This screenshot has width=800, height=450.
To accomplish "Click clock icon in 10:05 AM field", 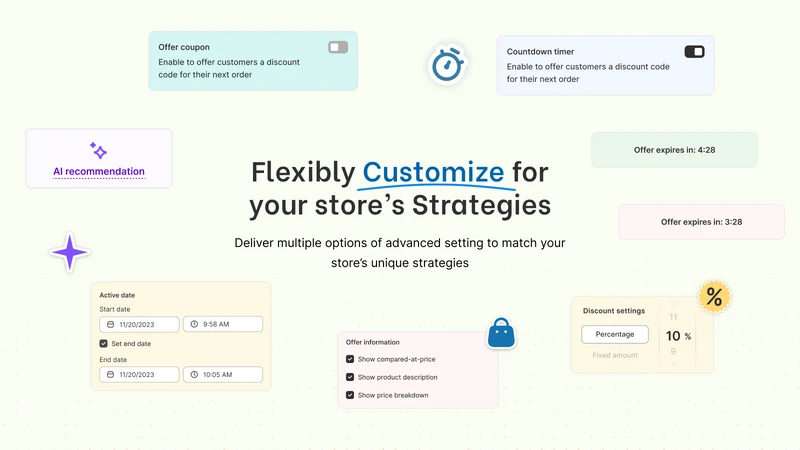I will point(194,374).
